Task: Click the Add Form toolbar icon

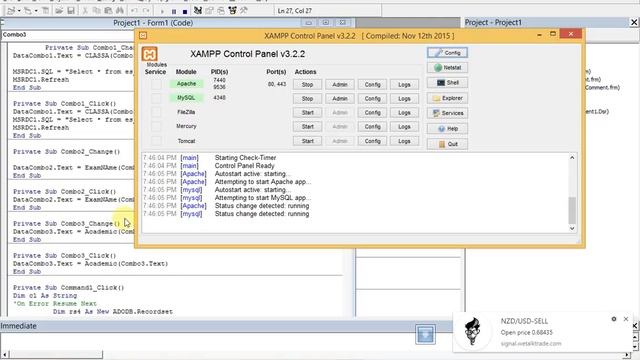Action: coord(28,11)
